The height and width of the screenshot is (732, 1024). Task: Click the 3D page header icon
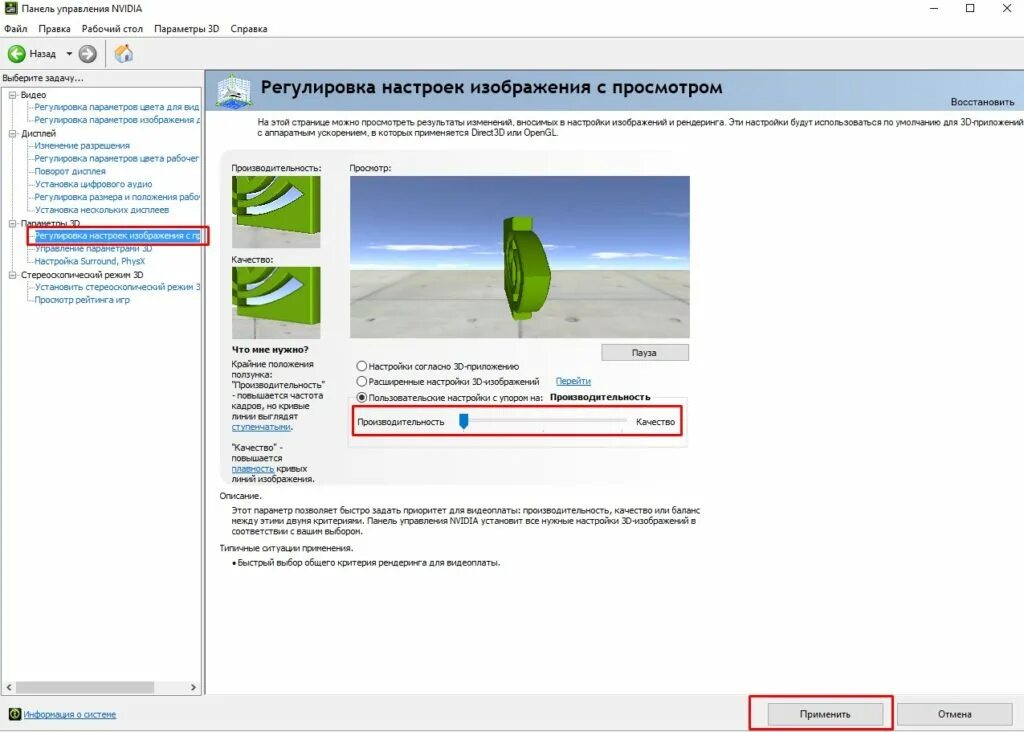234,91
